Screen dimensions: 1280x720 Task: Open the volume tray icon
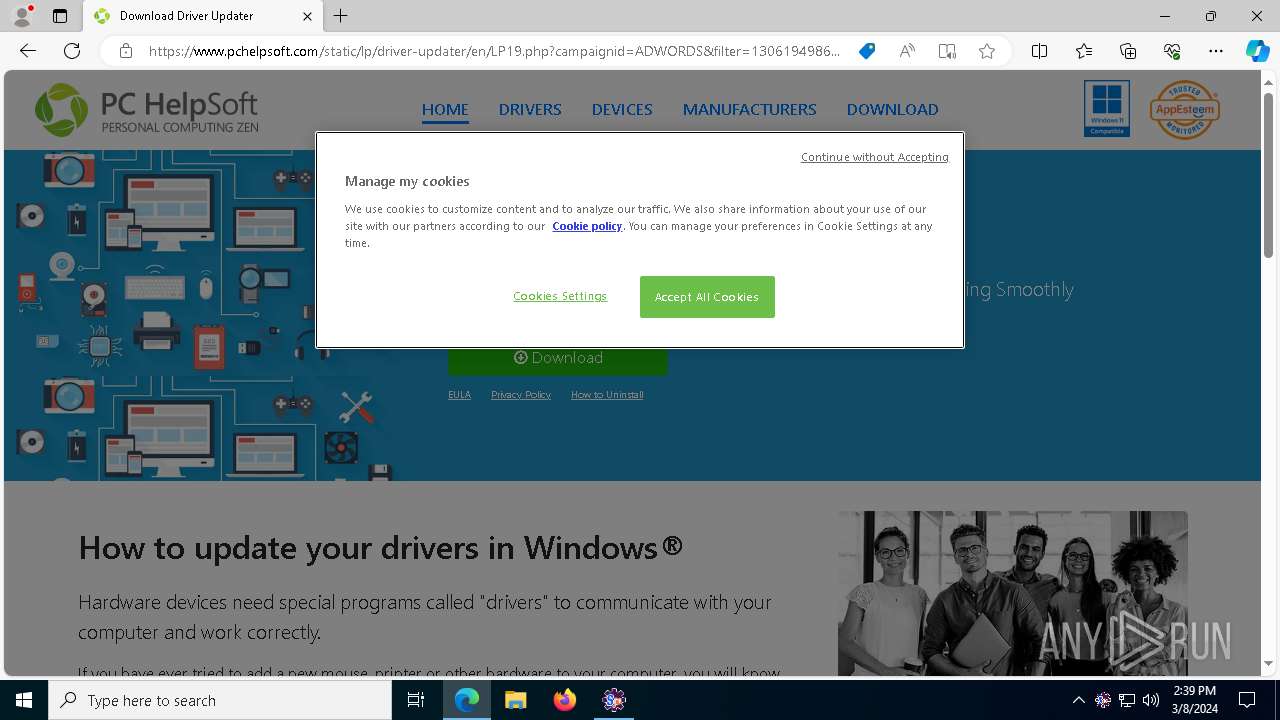click(1151, 700)
